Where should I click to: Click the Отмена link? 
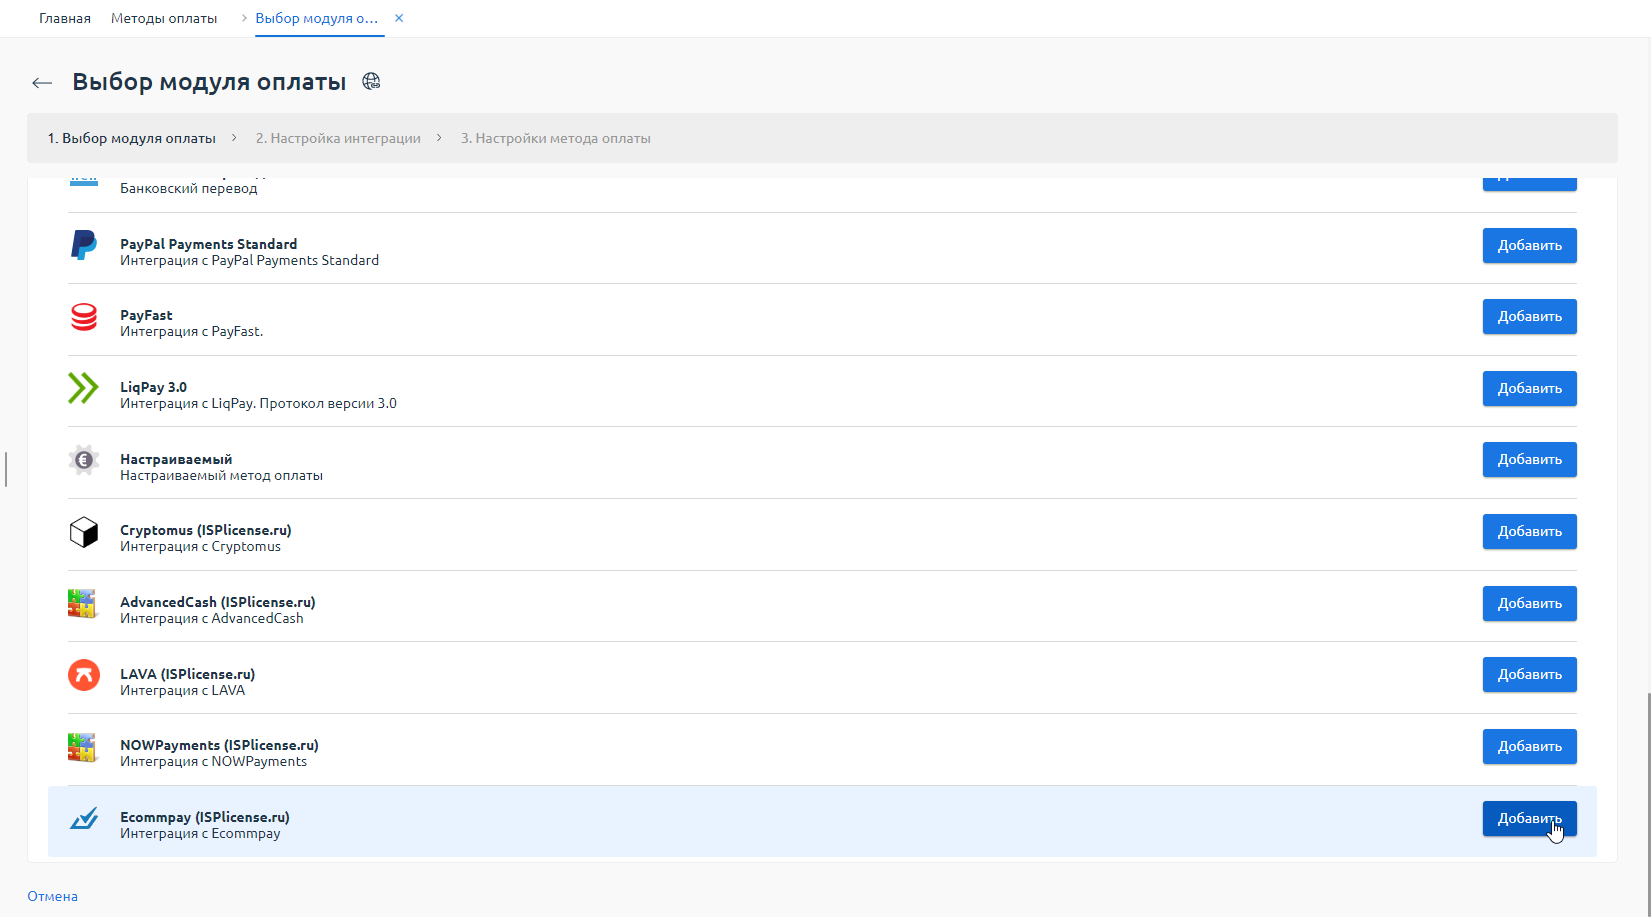pos(52,896)
